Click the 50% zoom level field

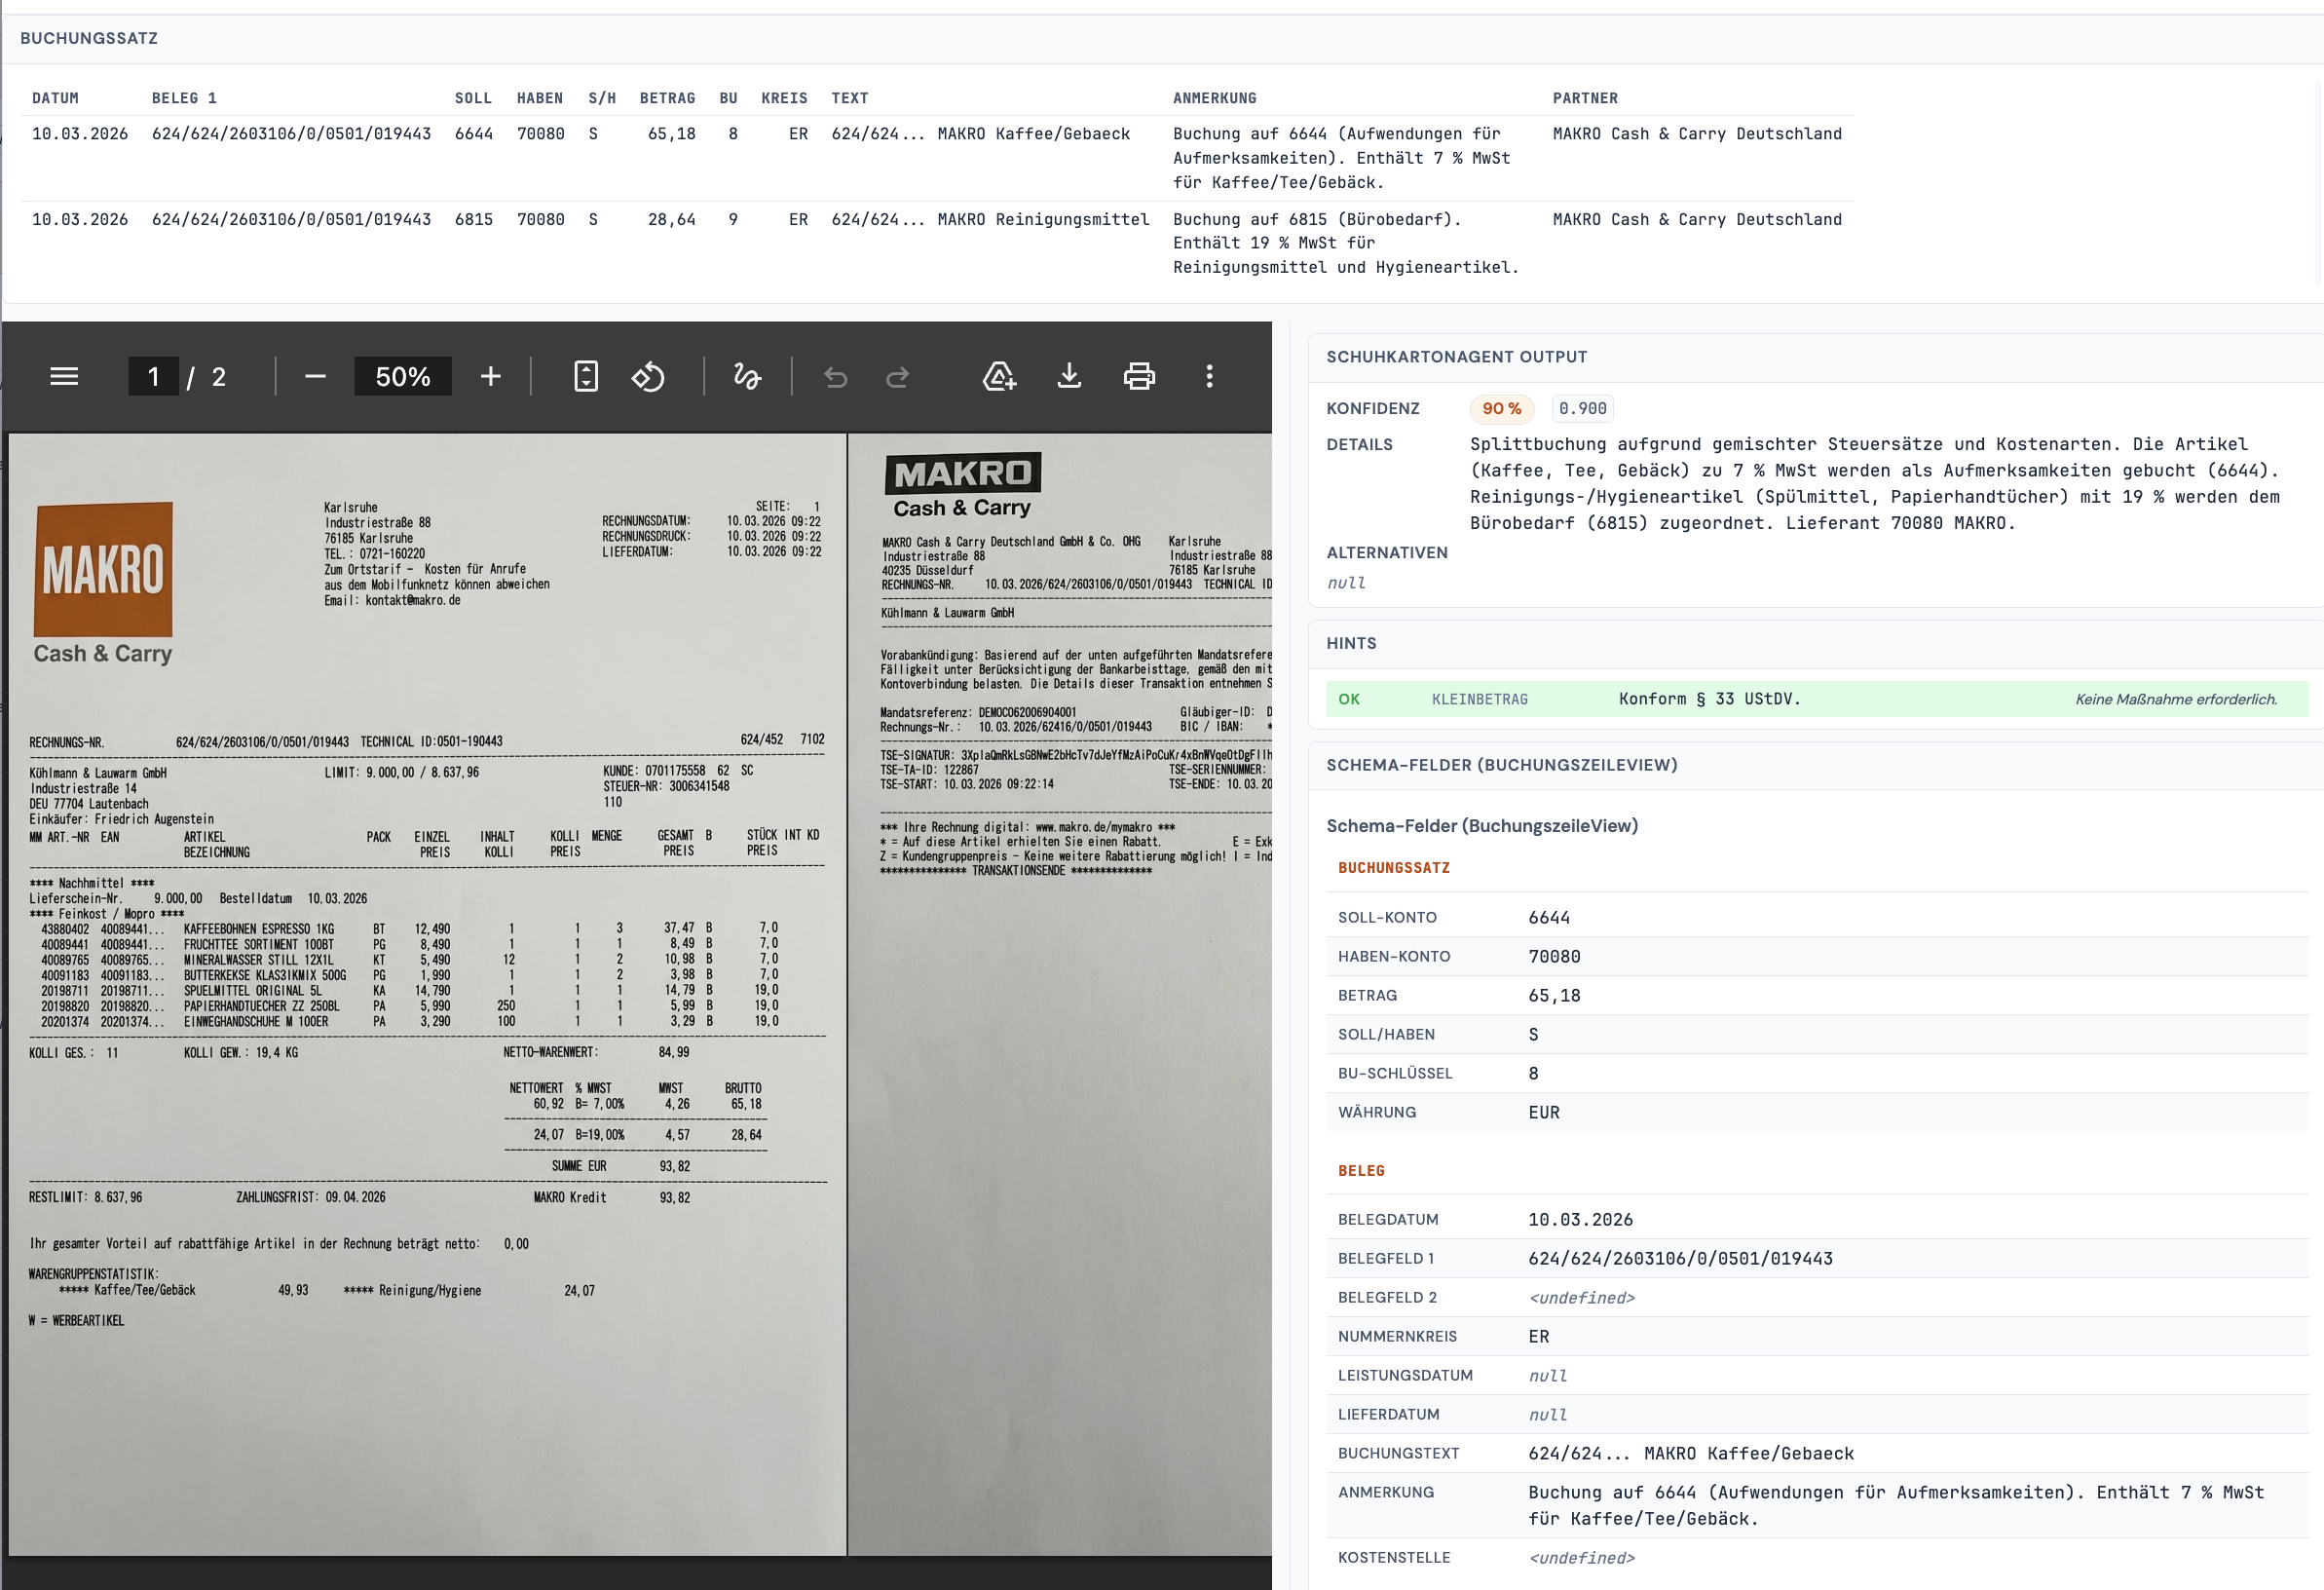pyautogui.click(x=402, y=376)
